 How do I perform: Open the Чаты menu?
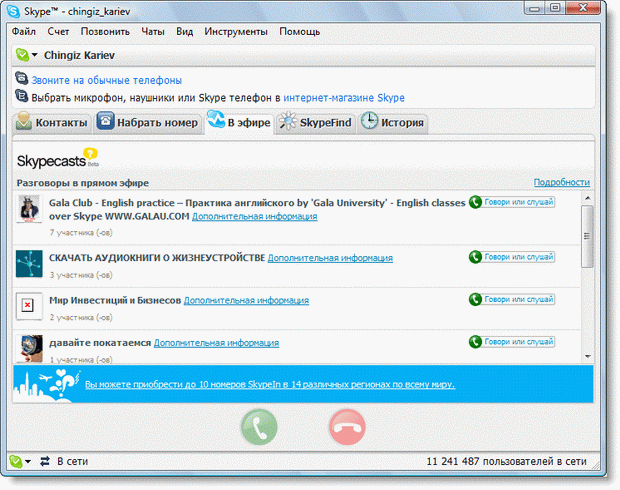coord(153,32)
